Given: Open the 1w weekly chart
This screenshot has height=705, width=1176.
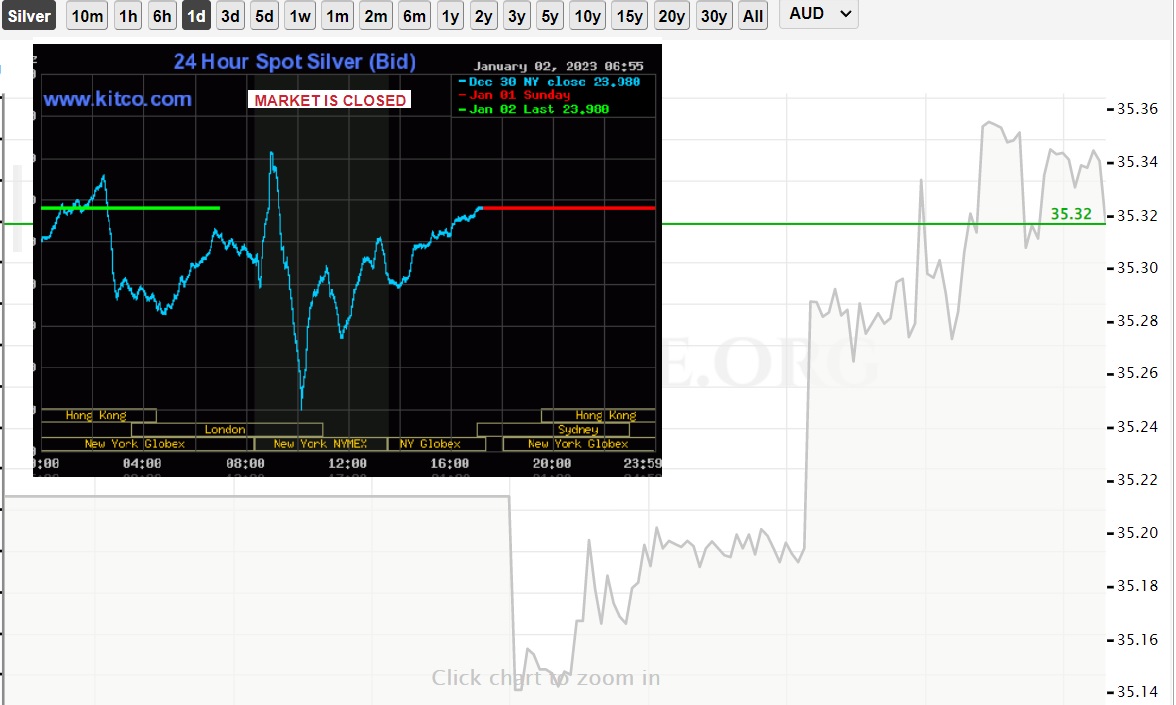Looking at the screenshot, I should pyautogui.click(x=299, y=16).
